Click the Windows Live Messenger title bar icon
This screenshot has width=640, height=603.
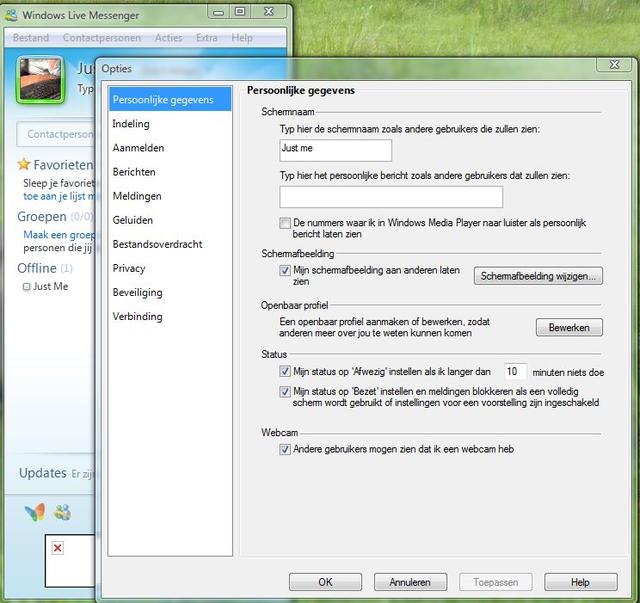click(x=11, y=15)
